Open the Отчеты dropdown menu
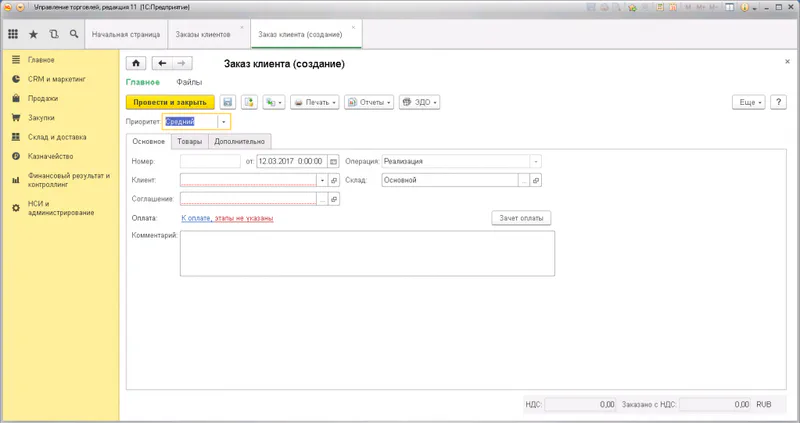 [368, 102]
